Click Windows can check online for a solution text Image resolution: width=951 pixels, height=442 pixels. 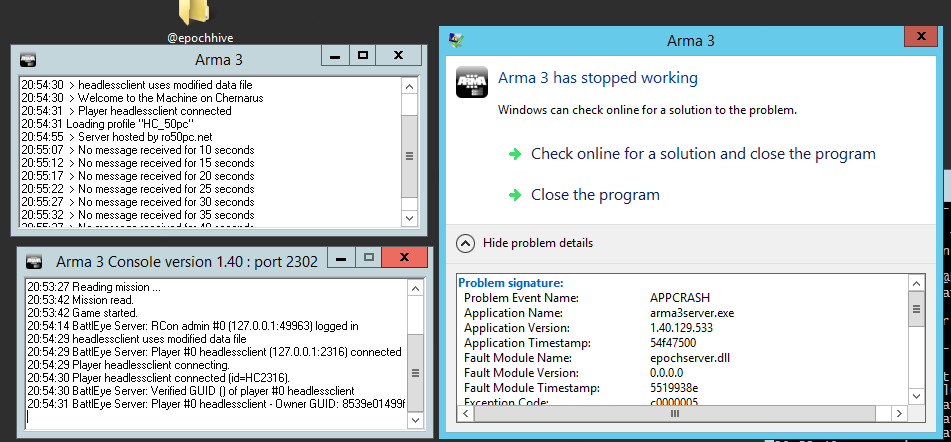click(x=647, y=110)
